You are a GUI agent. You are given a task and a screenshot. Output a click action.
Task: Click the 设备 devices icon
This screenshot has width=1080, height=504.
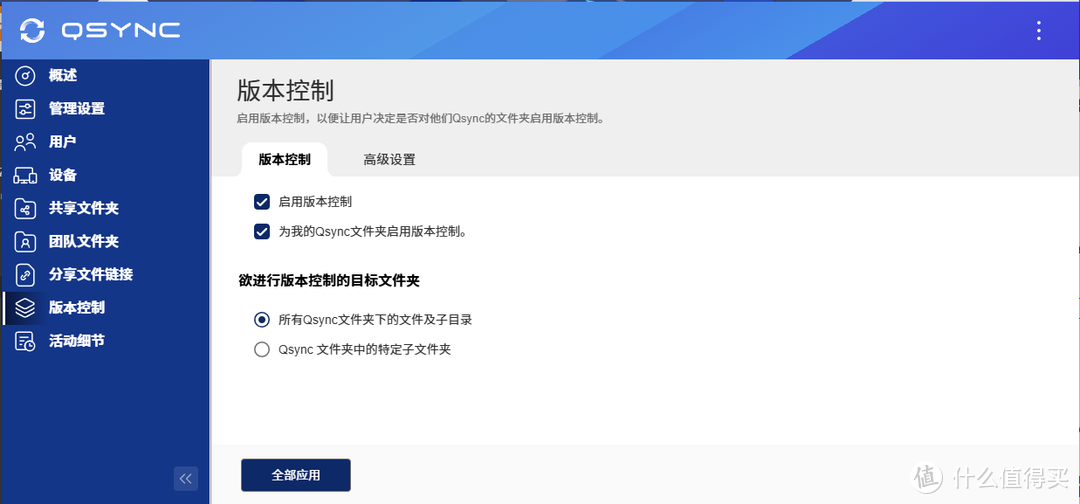tap(25, 175)
